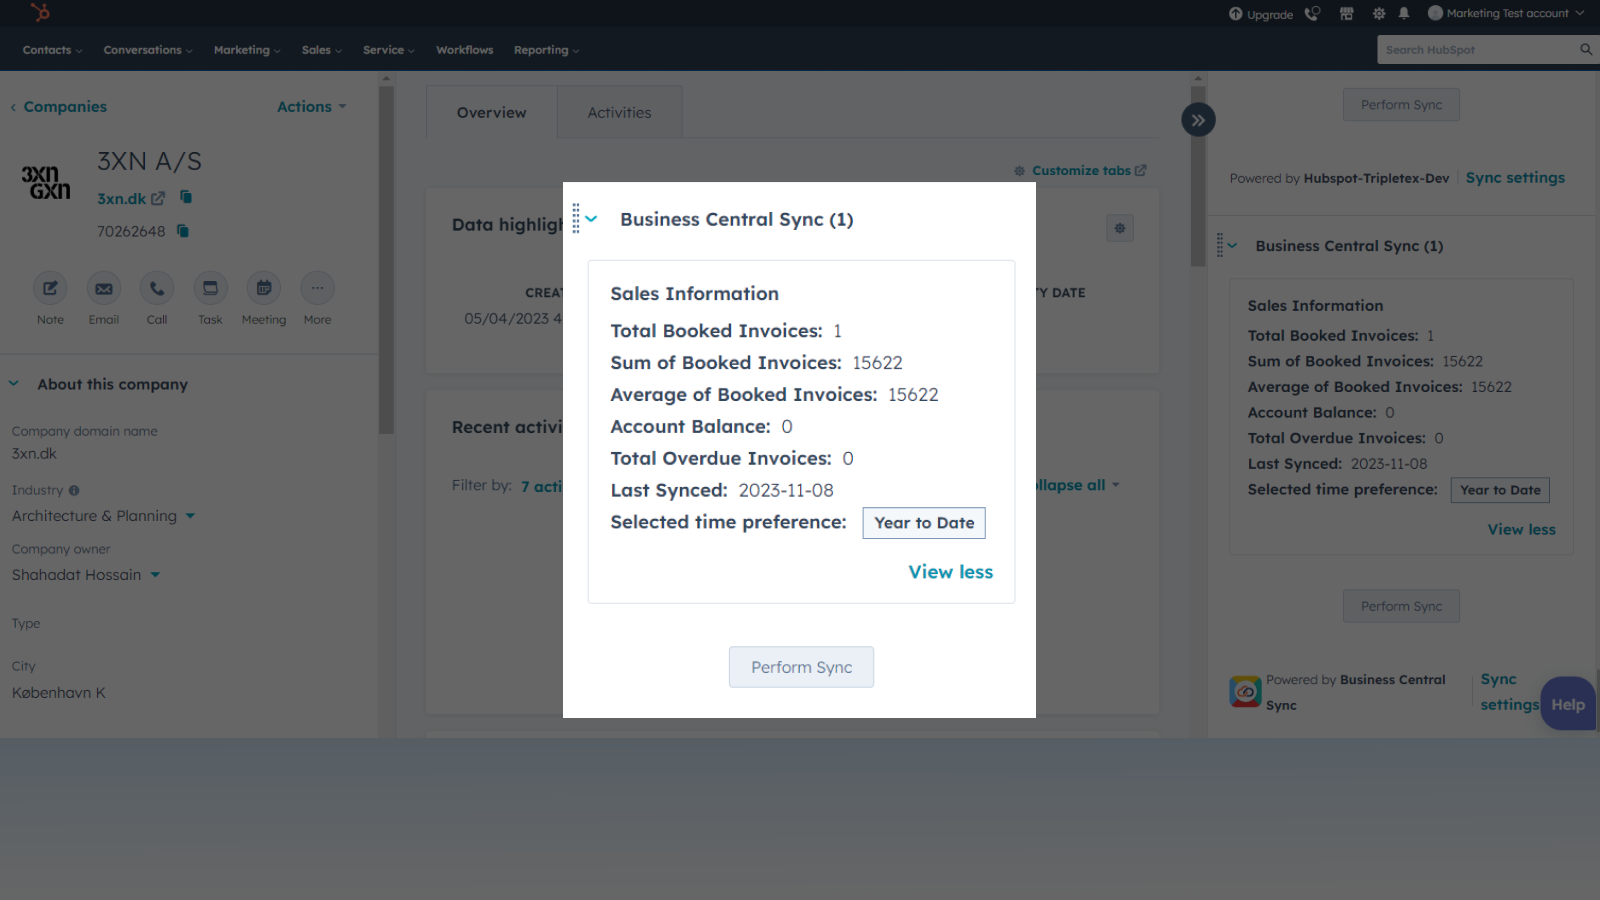The width and height of the screenshot is (1600, 900).
Task: Click the HubSpot sprocket logo
Action: (39, 13)
